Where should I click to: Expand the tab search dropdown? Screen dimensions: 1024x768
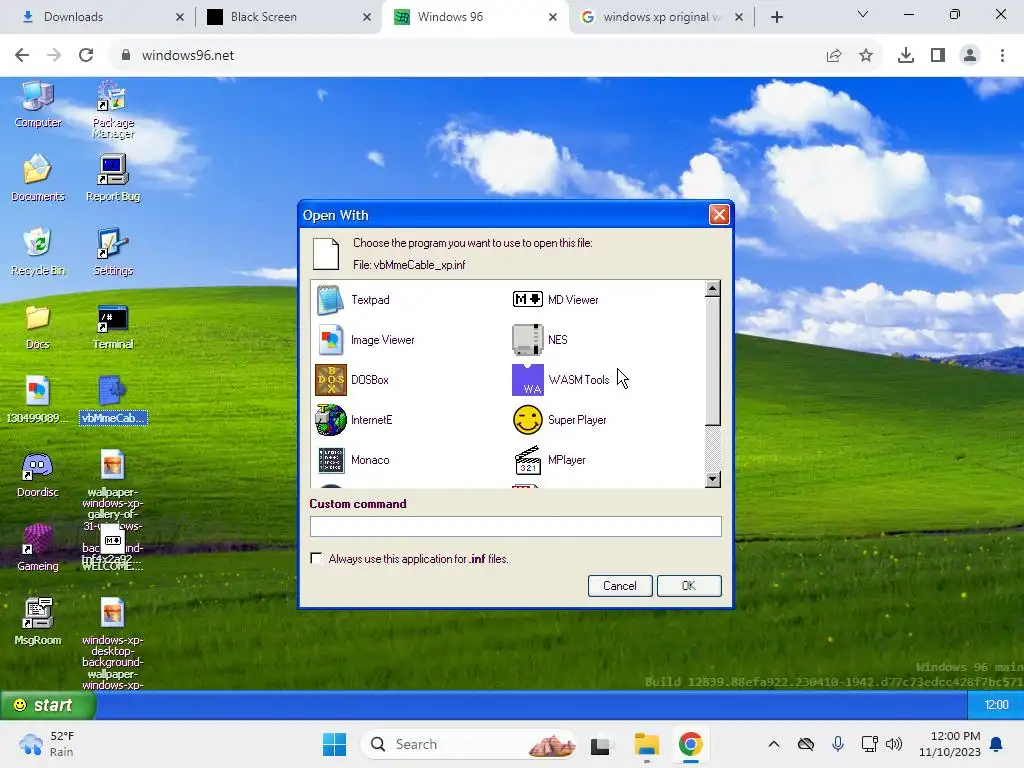pyautogui.click(x=863, y=14)
